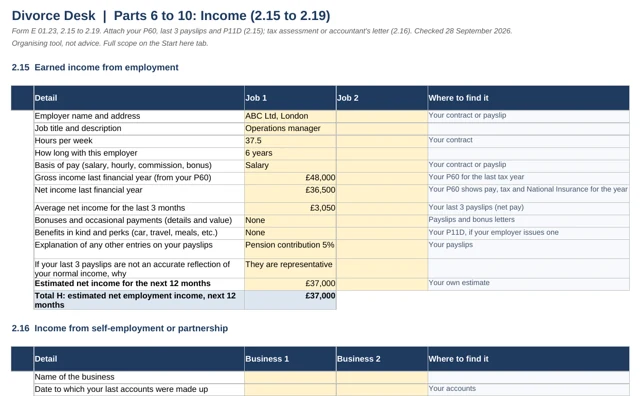640x396 pixels.
Task: Click the £3,050 average net income cell
Action: pos(290,208)
